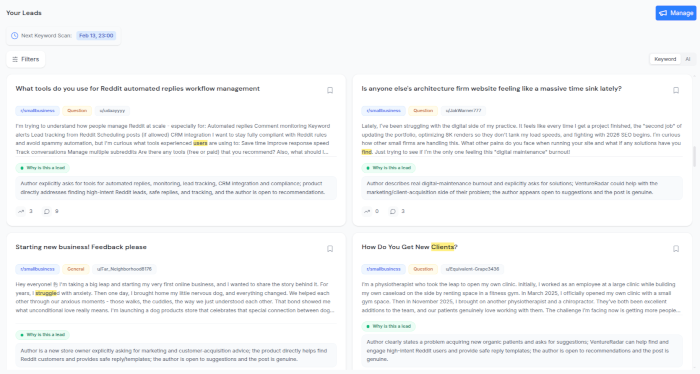Screen dimensions: 700x374
Task: Open post about Reddit automated replies workflow
Action: point(138,88)
